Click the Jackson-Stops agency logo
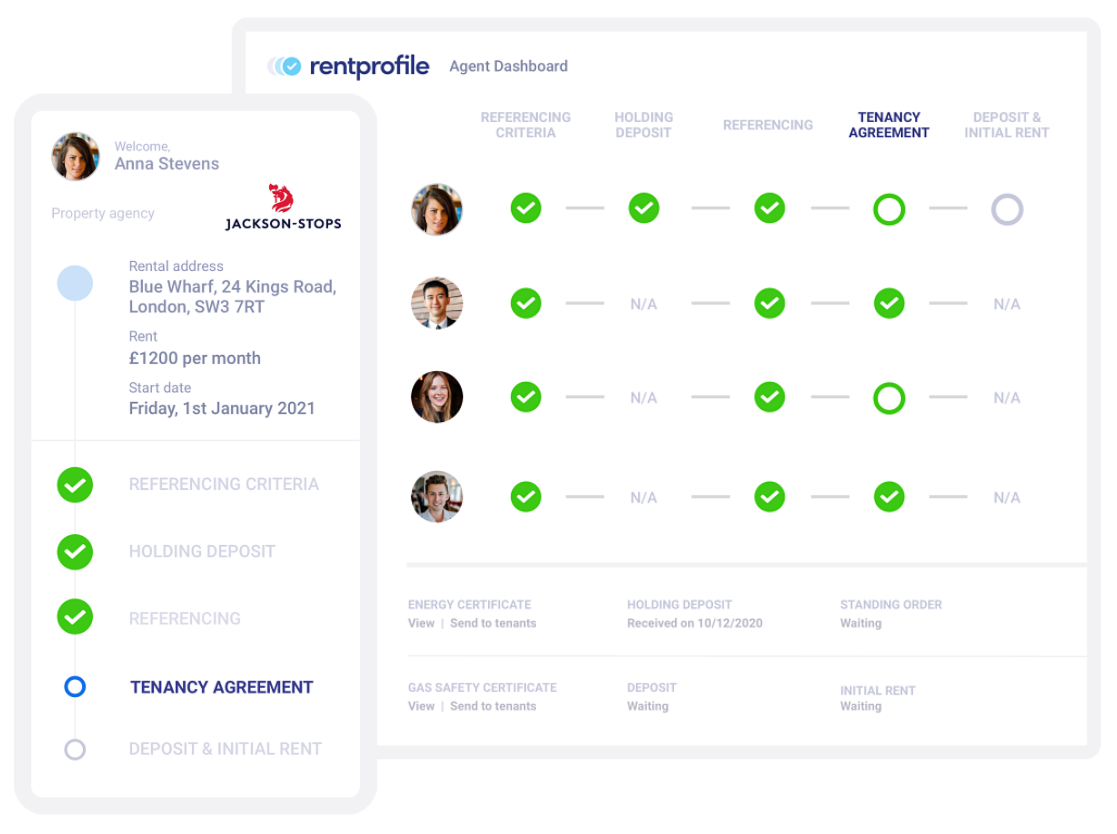This screenshot has height=834, width=1117. click(283, 204)
